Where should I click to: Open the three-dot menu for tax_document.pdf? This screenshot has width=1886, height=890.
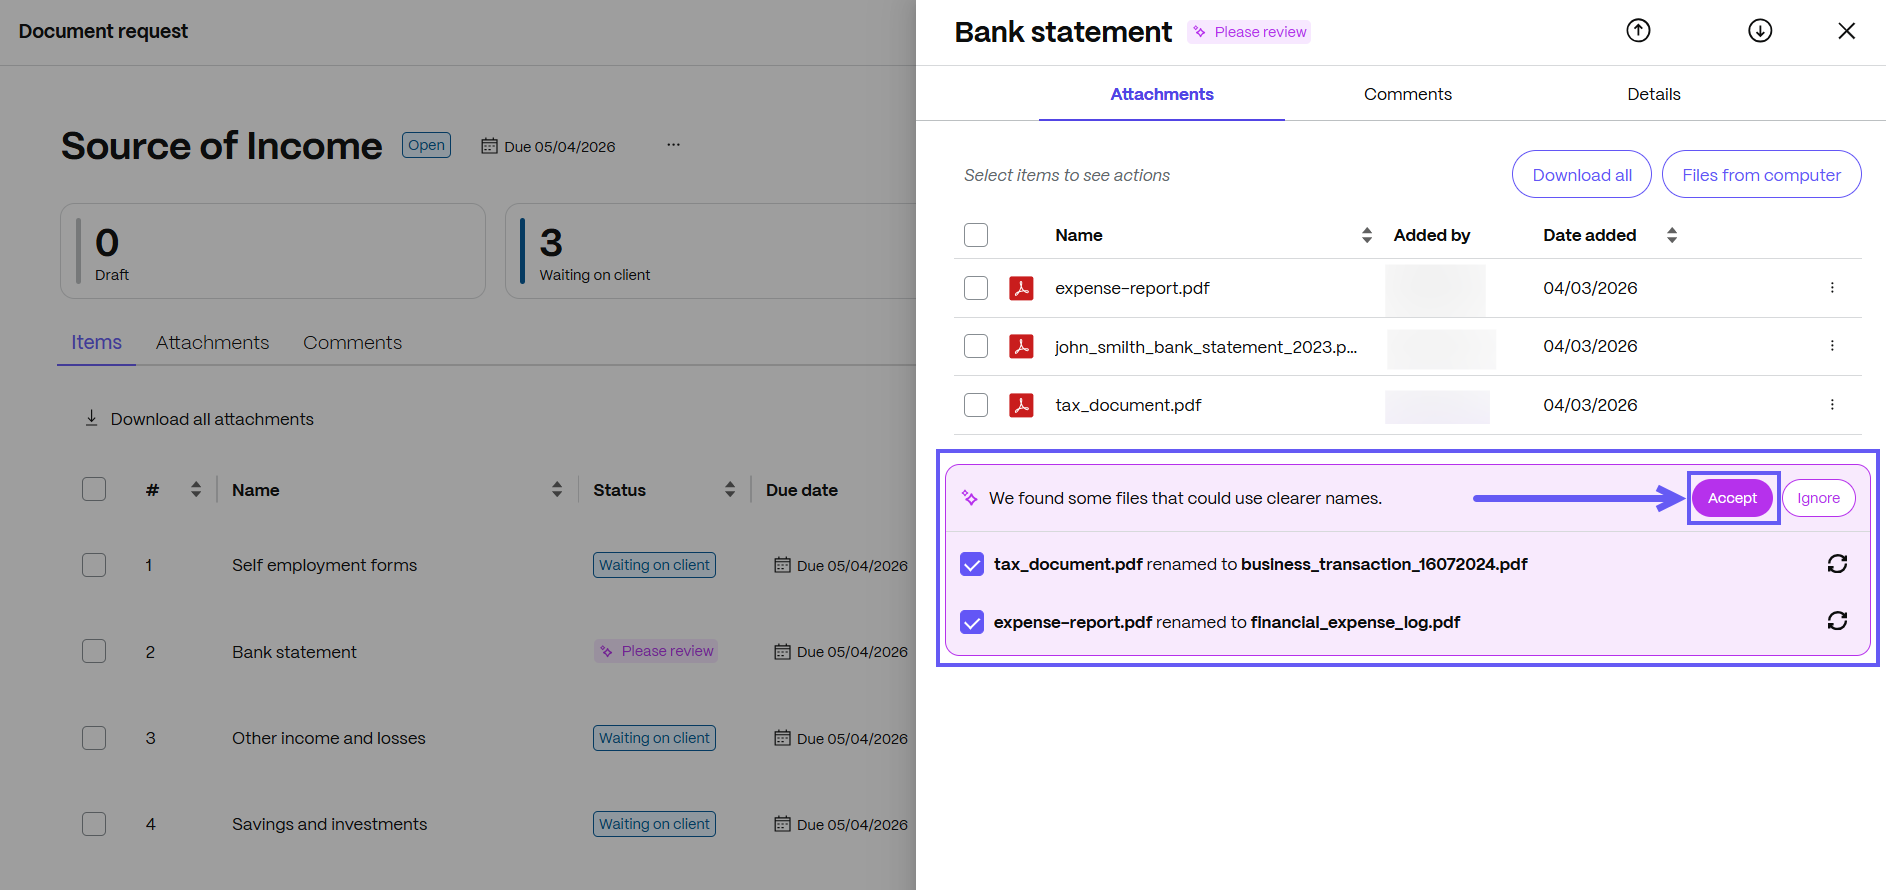(1832, 405)
